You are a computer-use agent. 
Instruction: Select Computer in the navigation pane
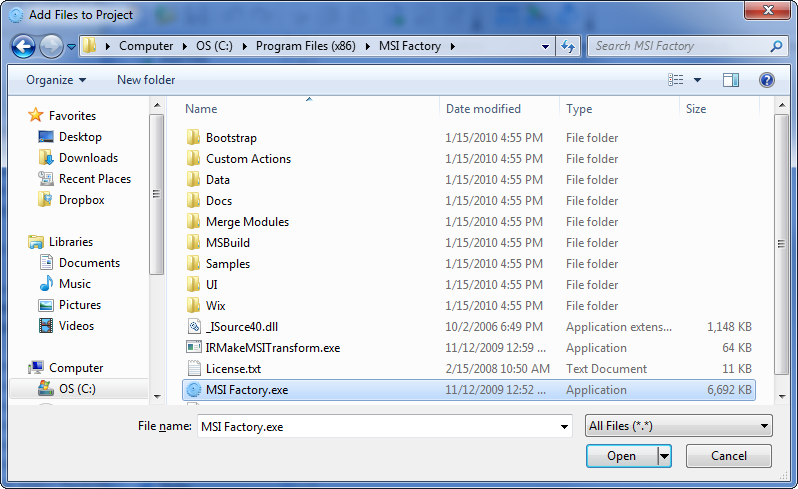(x=76, y=367)
